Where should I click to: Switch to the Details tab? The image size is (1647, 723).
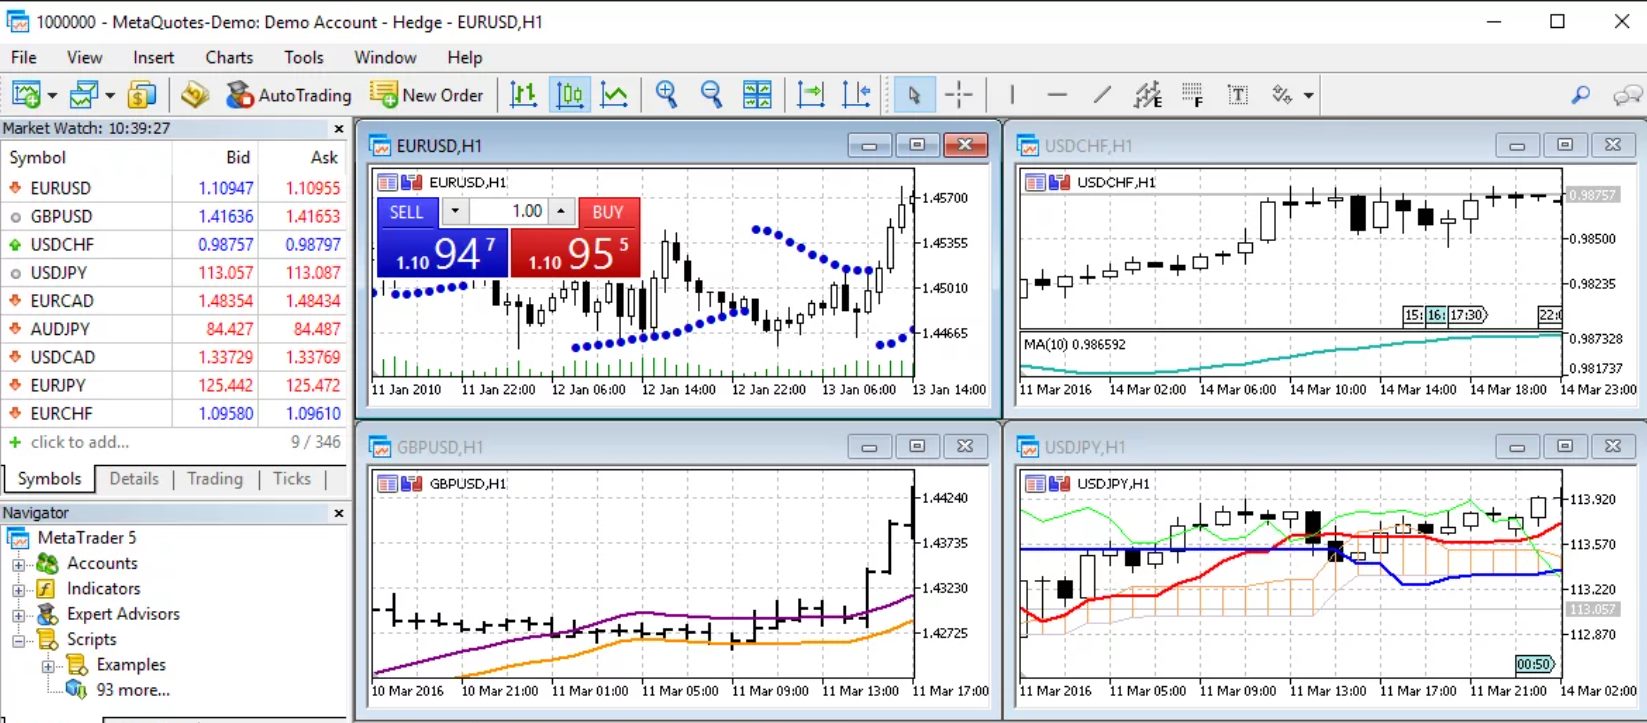(x=134, y=478)
